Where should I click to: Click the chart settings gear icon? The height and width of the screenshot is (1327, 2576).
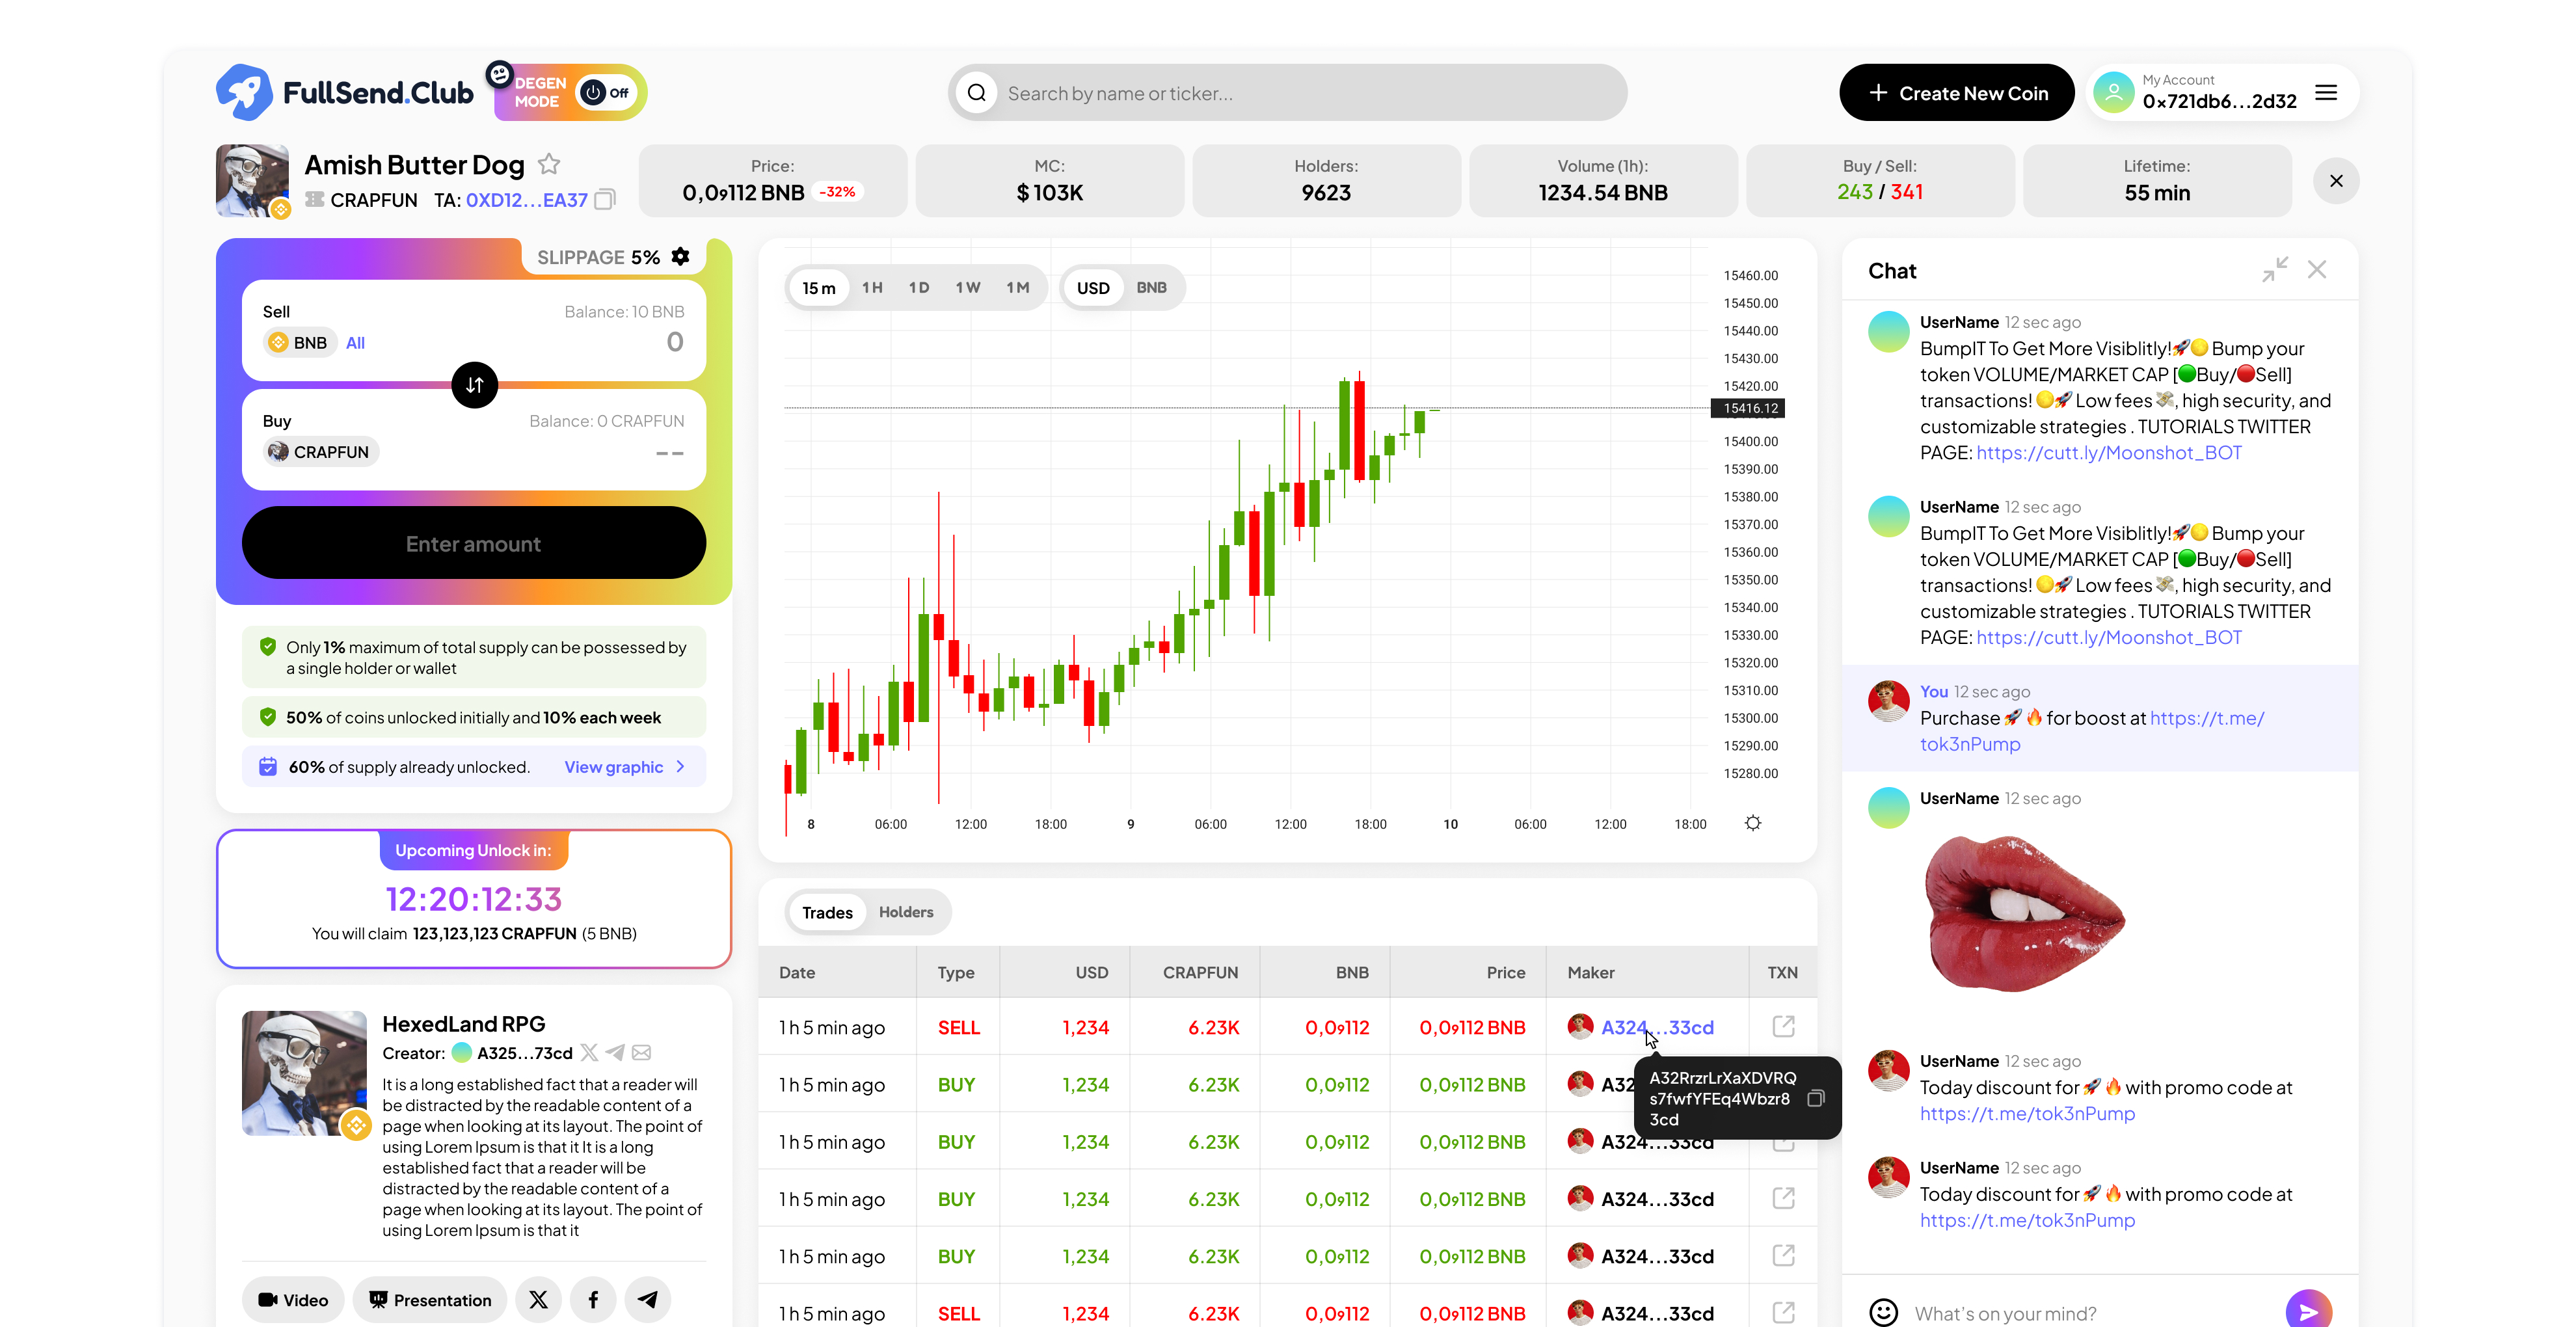[1753, 823]
